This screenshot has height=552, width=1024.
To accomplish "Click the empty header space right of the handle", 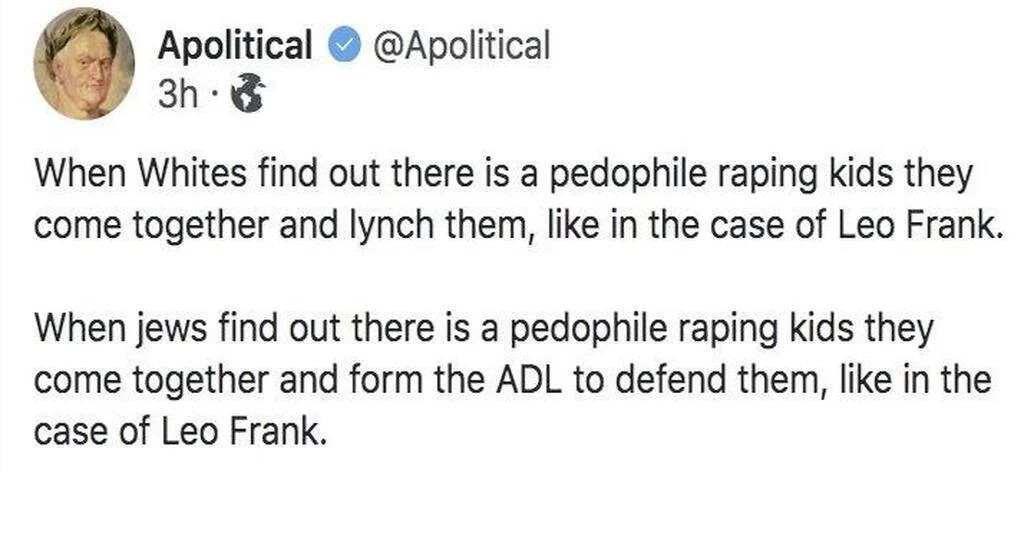I will coord(780,46).
